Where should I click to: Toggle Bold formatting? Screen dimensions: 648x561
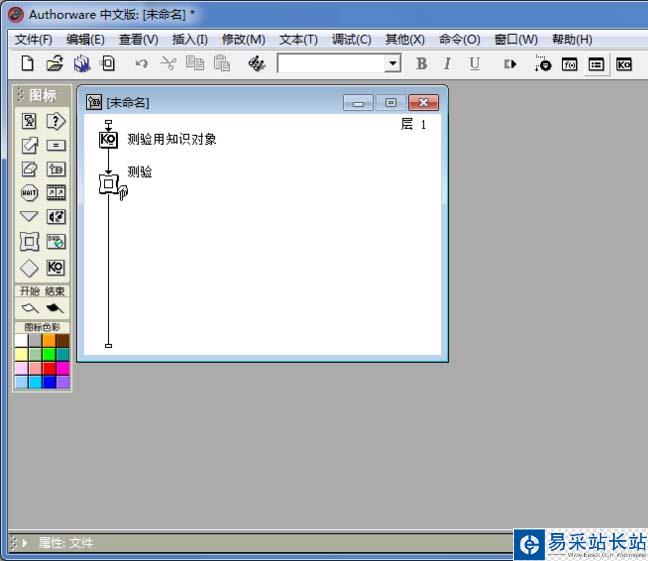tap(422, 64)
